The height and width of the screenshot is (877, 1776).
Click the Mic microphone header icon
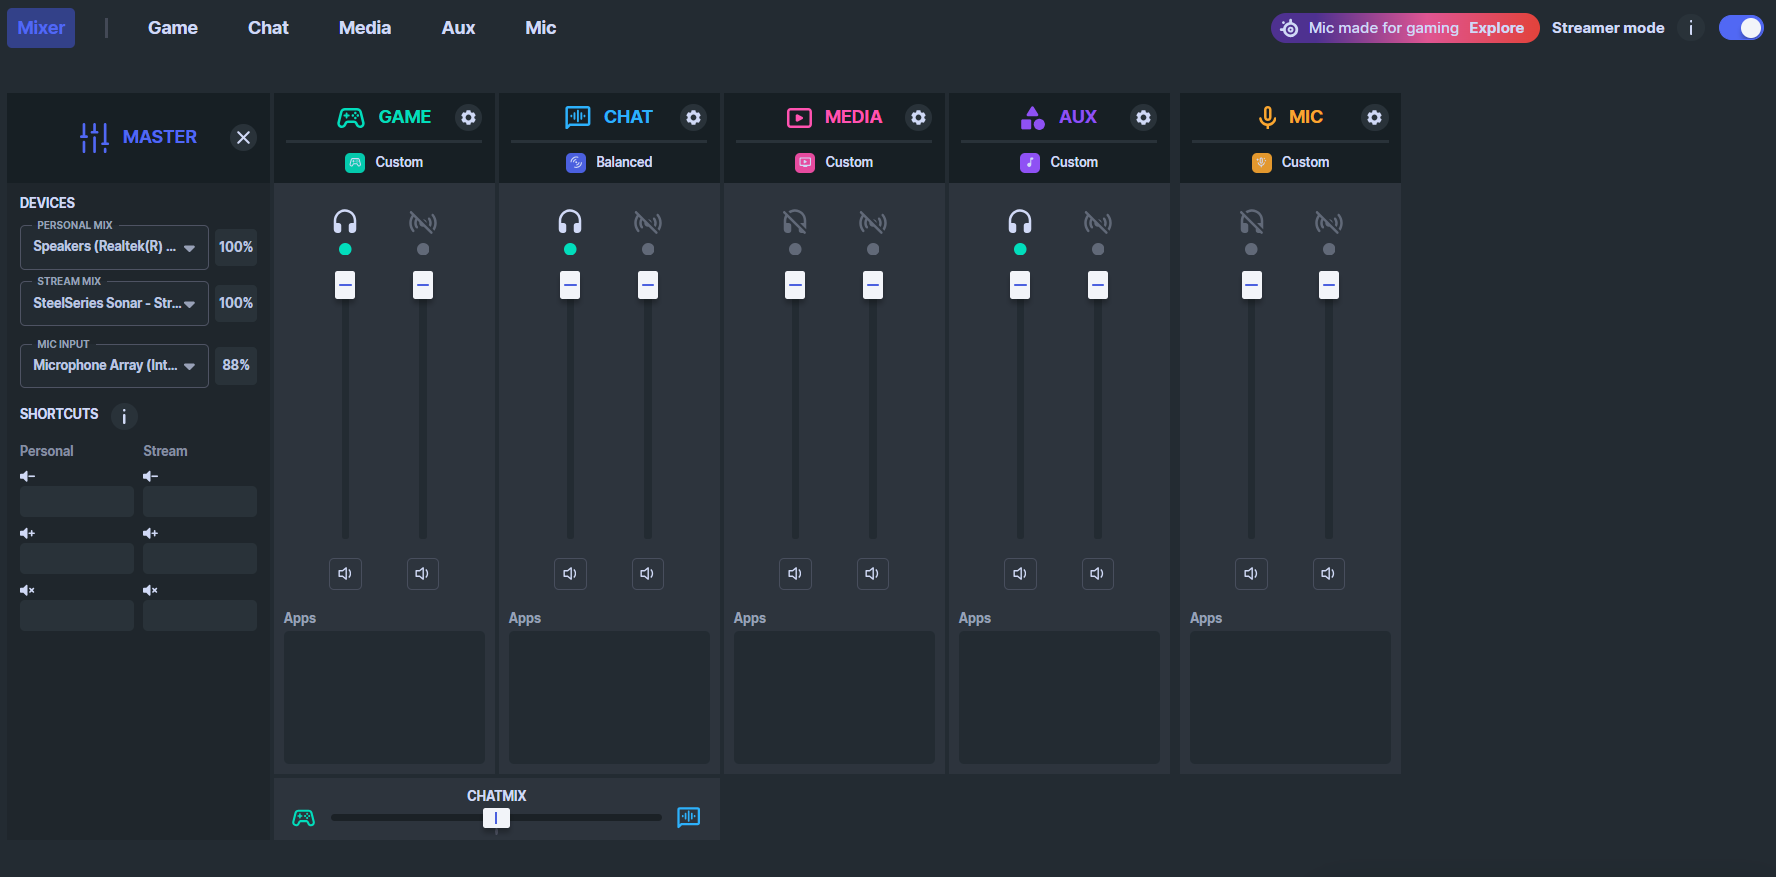(1267, 117)
